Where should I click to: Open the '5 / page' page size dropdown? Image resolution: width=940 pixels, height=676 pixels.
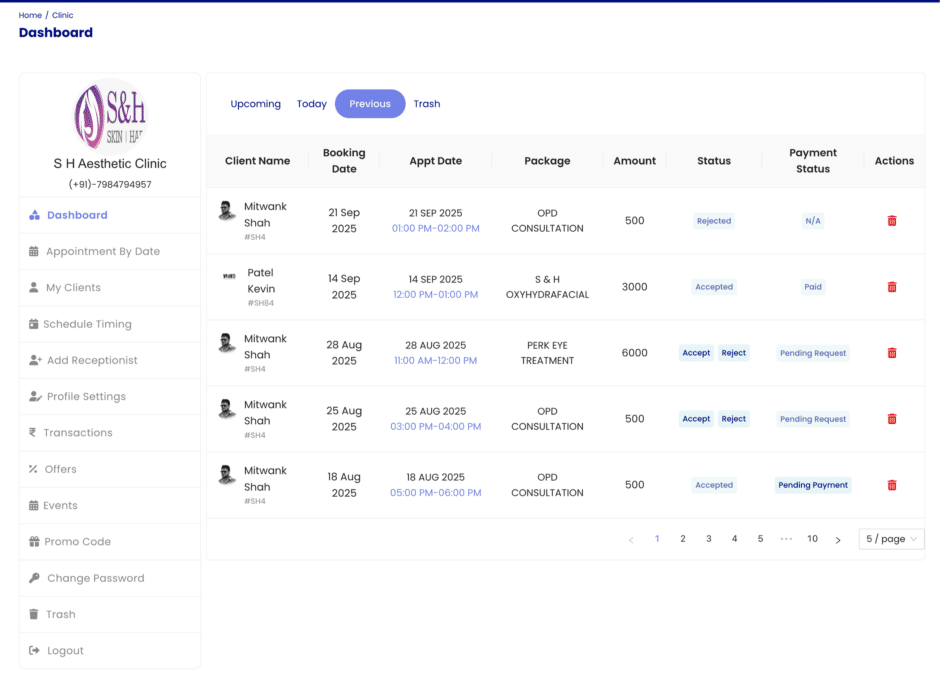tap(890, 538)
